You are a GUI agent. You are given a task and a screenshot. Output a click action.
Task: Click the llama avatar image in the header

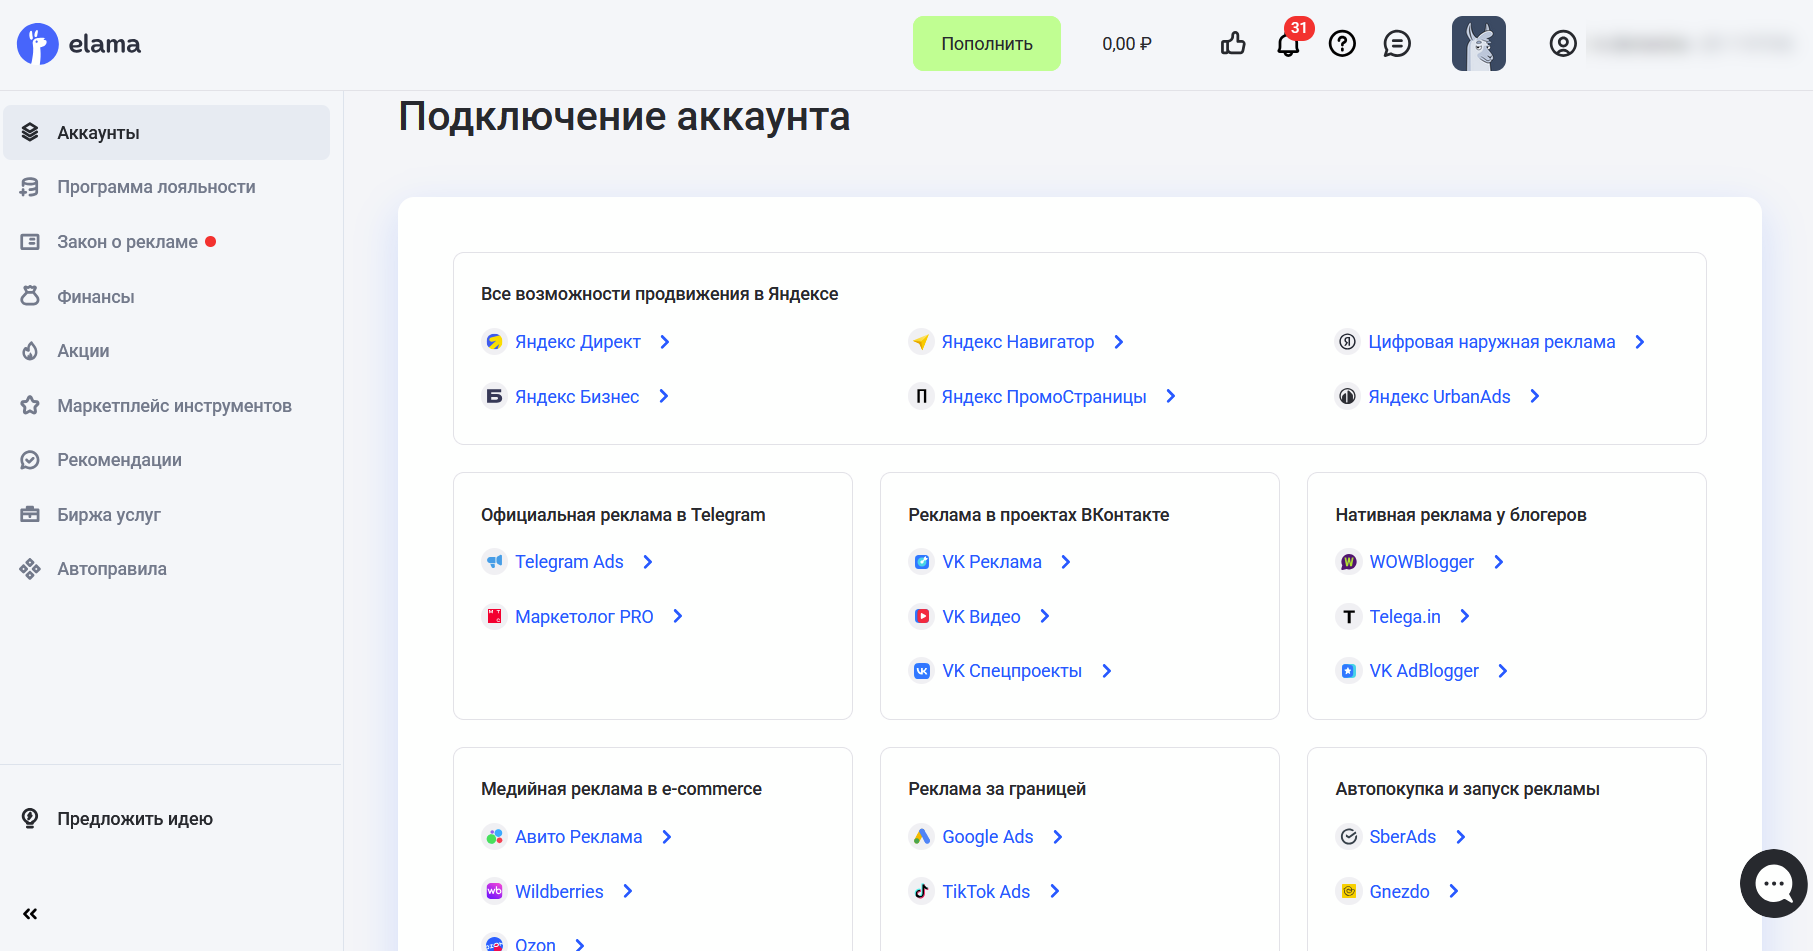click(x=1478, y=43)
